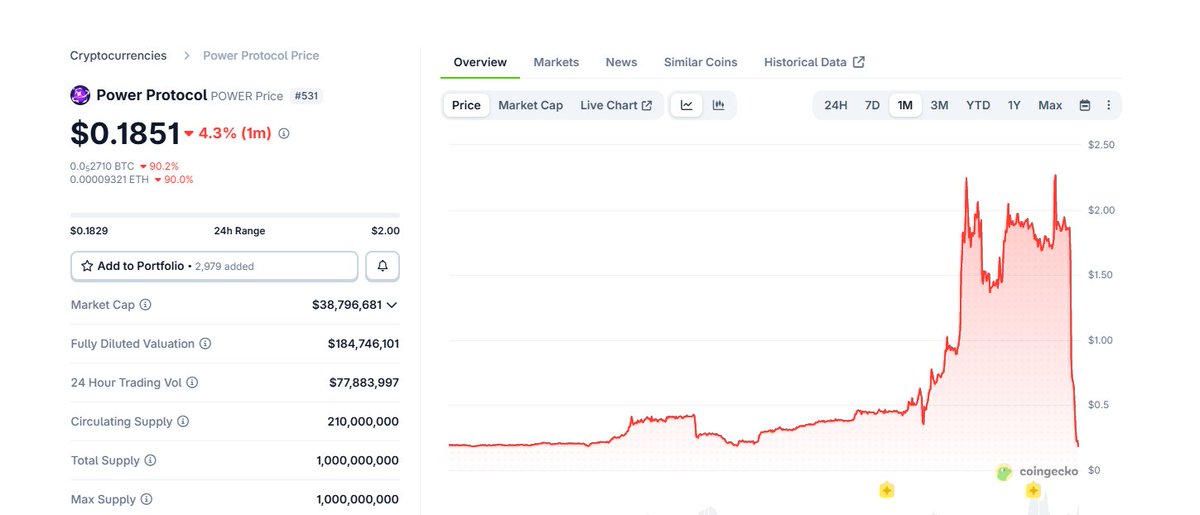Viewport: 1200px width, 515px height.
Task: Switch to line chart view icon
Action: coord(687,105)
